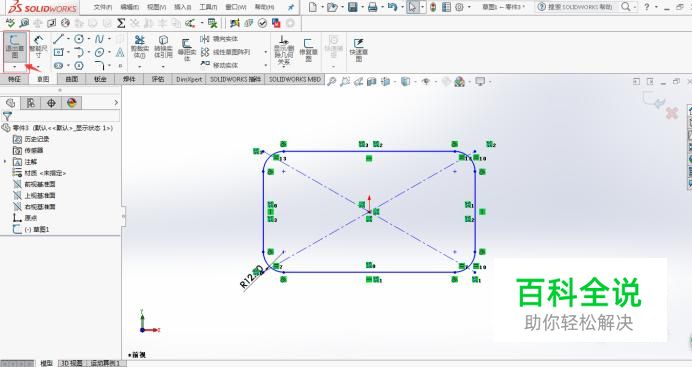Expand the Annotations (注解) tree node
Viewport: 692px width, 367px height.
click(x=5, y=162)
